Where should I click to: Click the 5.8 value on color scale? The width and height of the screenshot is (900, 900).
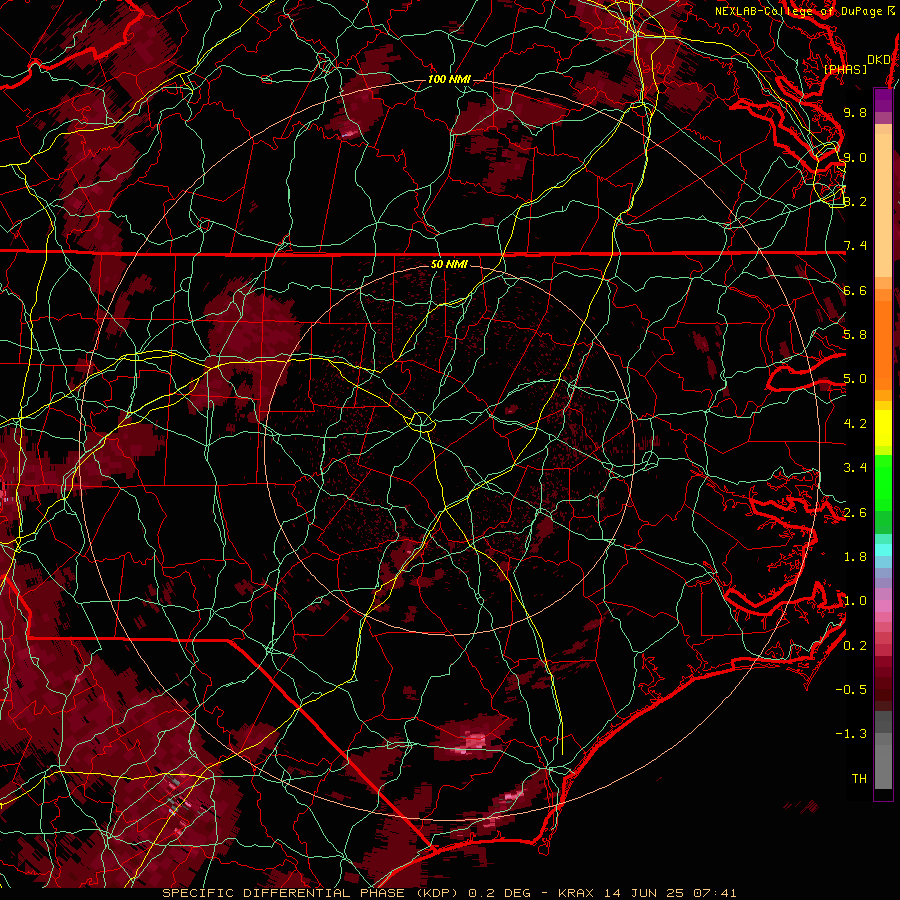pos(855,335)
